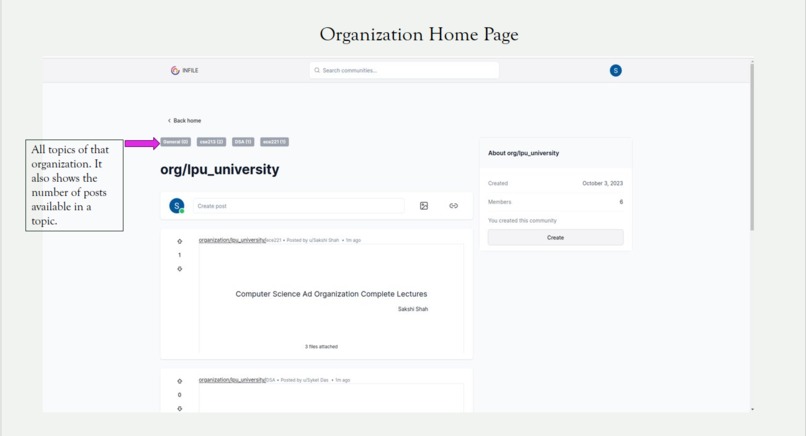Select the ece221 topic tag

coord(274,141)
